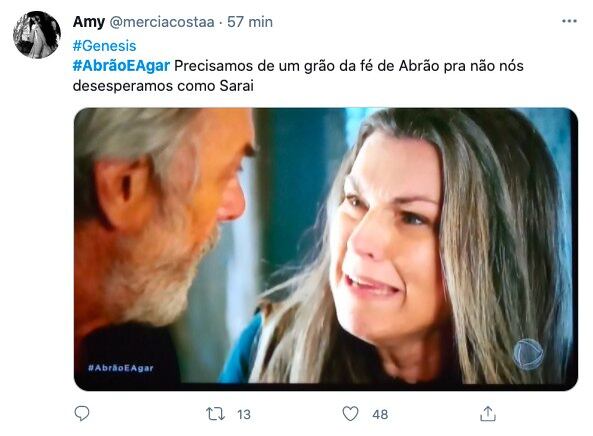Click the #AbrãoEAgar watermark inside the image
This screenshot has width=593, height=436.
coord(121,368)
